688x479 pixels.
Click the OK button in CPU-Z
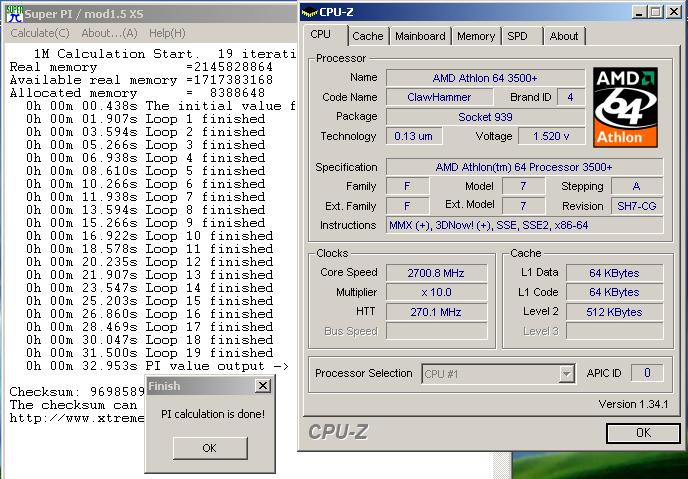click(x=643, y=433)
